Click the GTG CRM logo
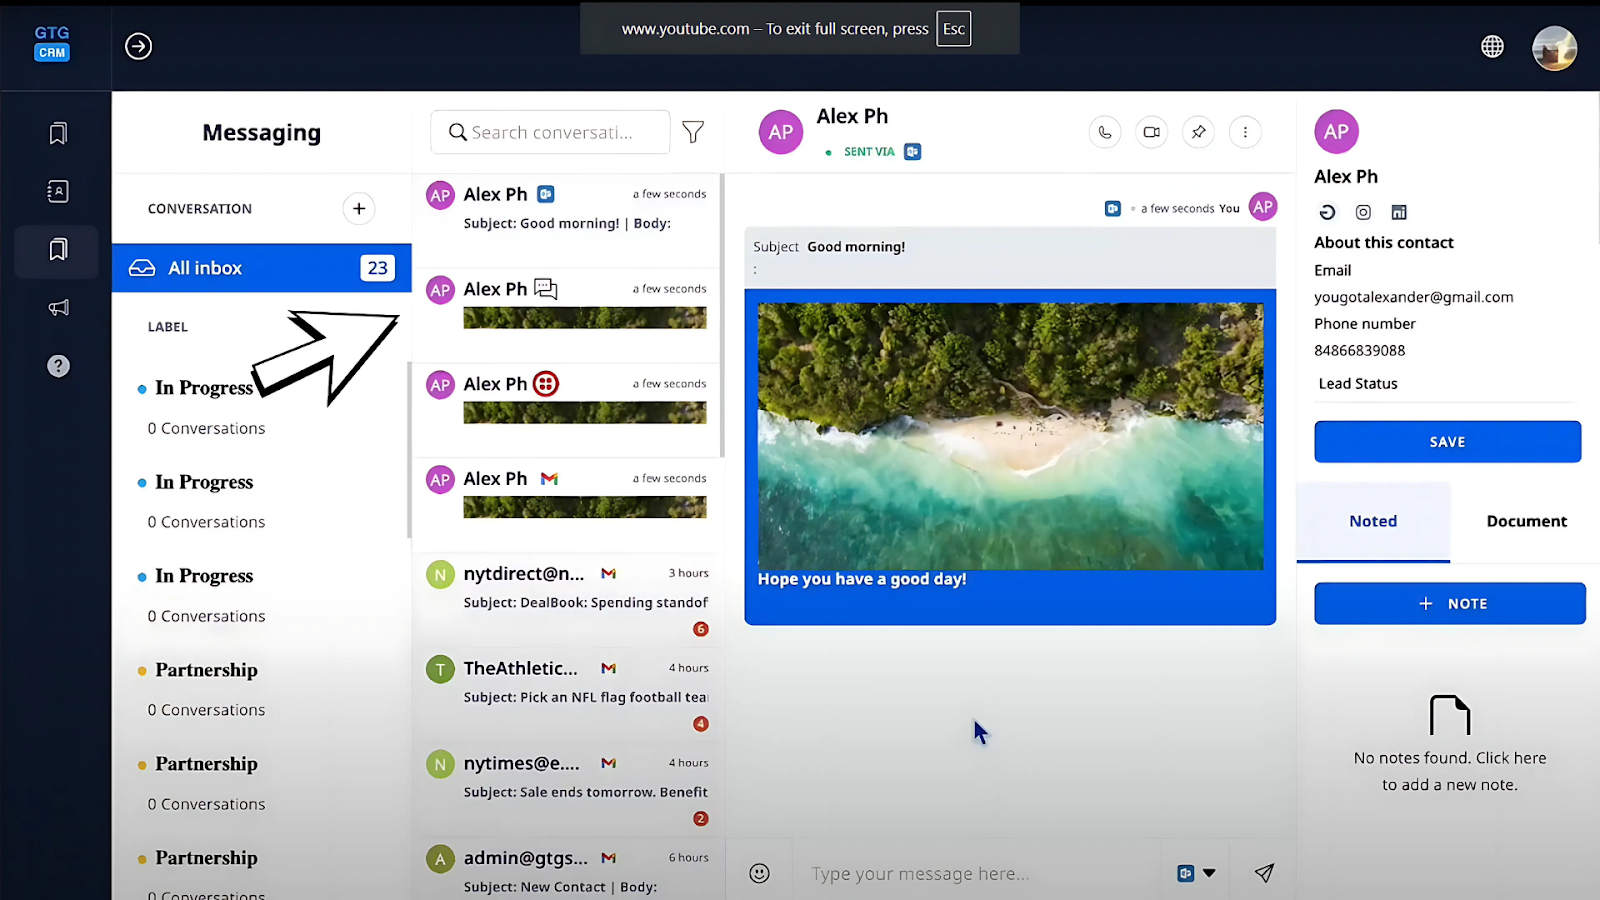Viewport: 1600px width, 900px height. tap(52, 44)
